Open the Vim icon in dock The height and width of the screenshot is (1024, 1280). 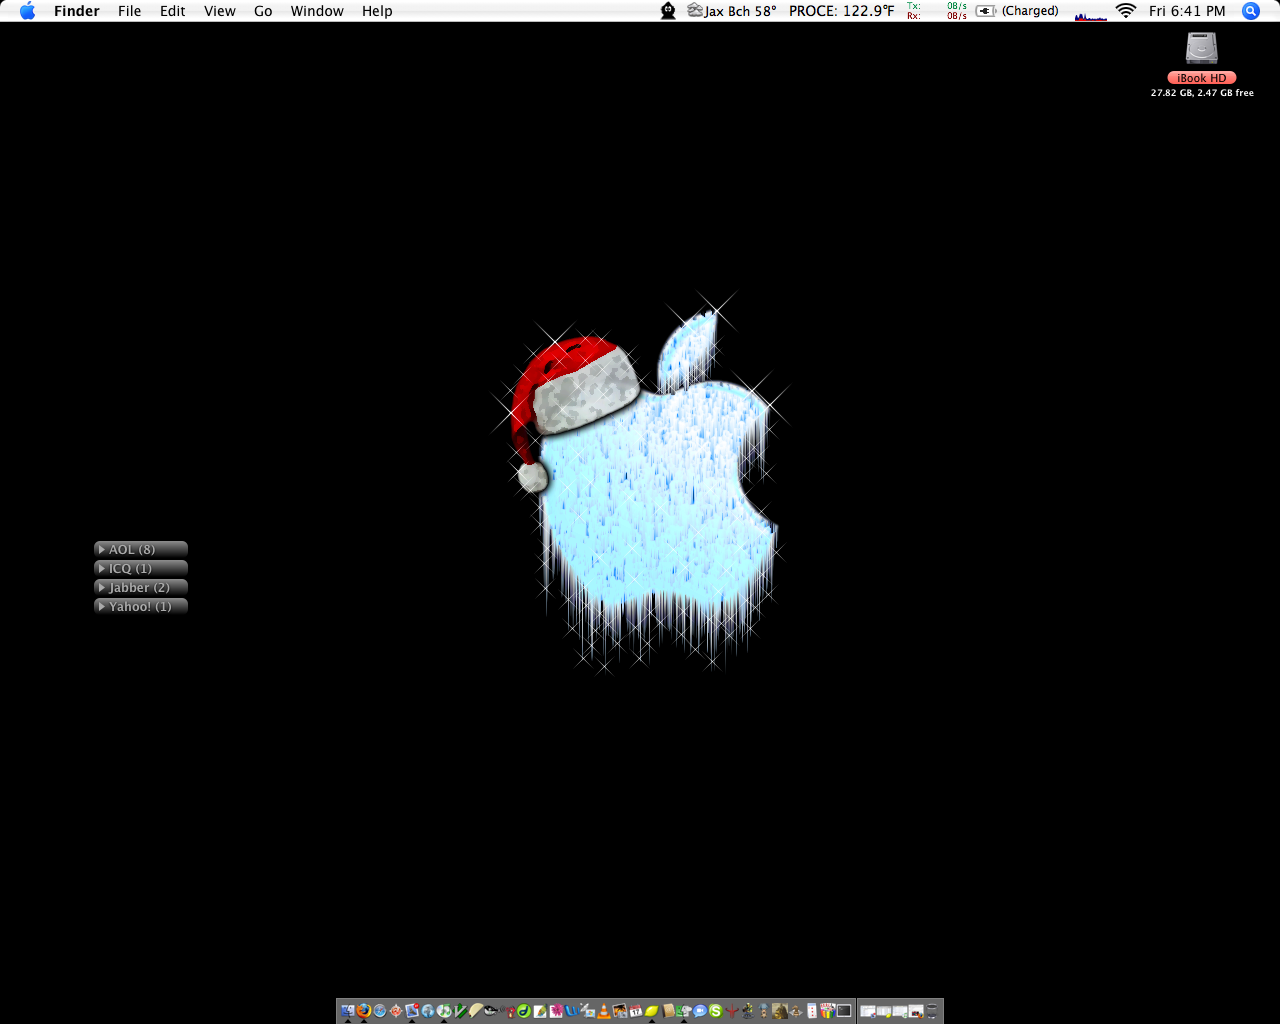point(460,1011)
